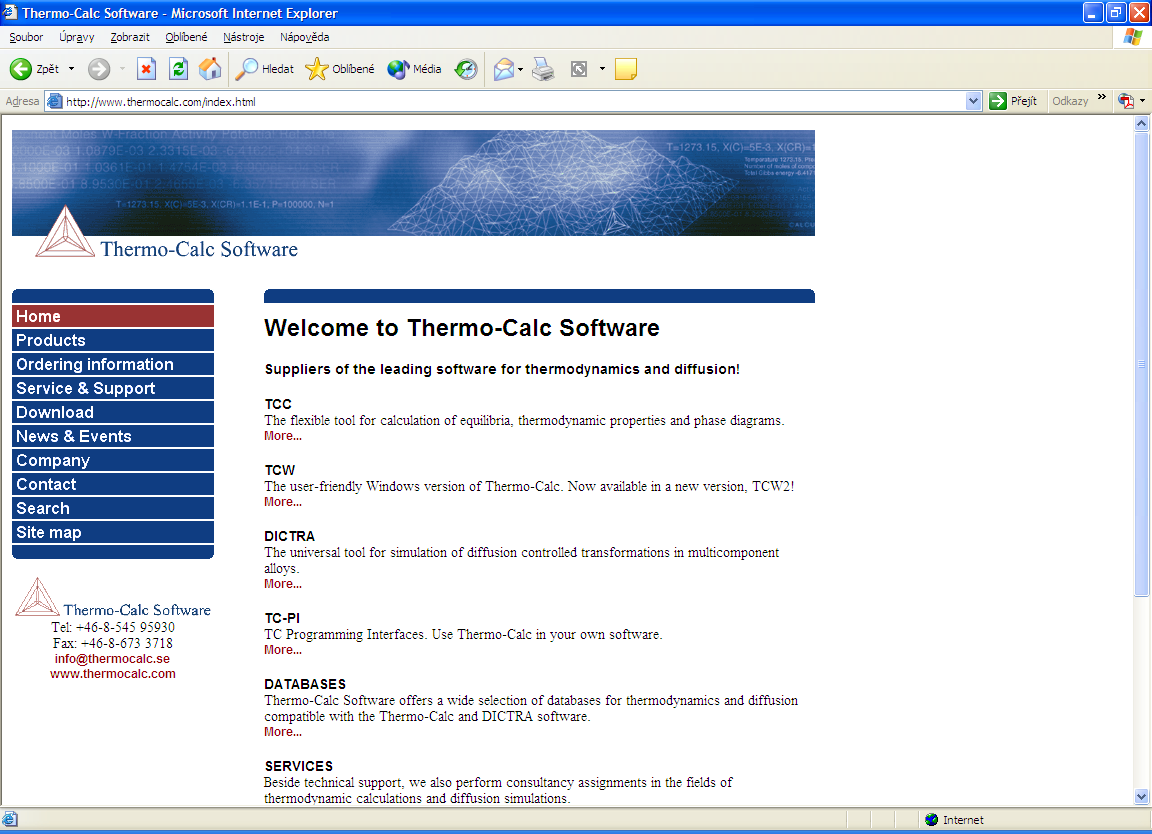Click the page icon in the address bar
The image size is (1152, 834).
[x=54, y=101]
